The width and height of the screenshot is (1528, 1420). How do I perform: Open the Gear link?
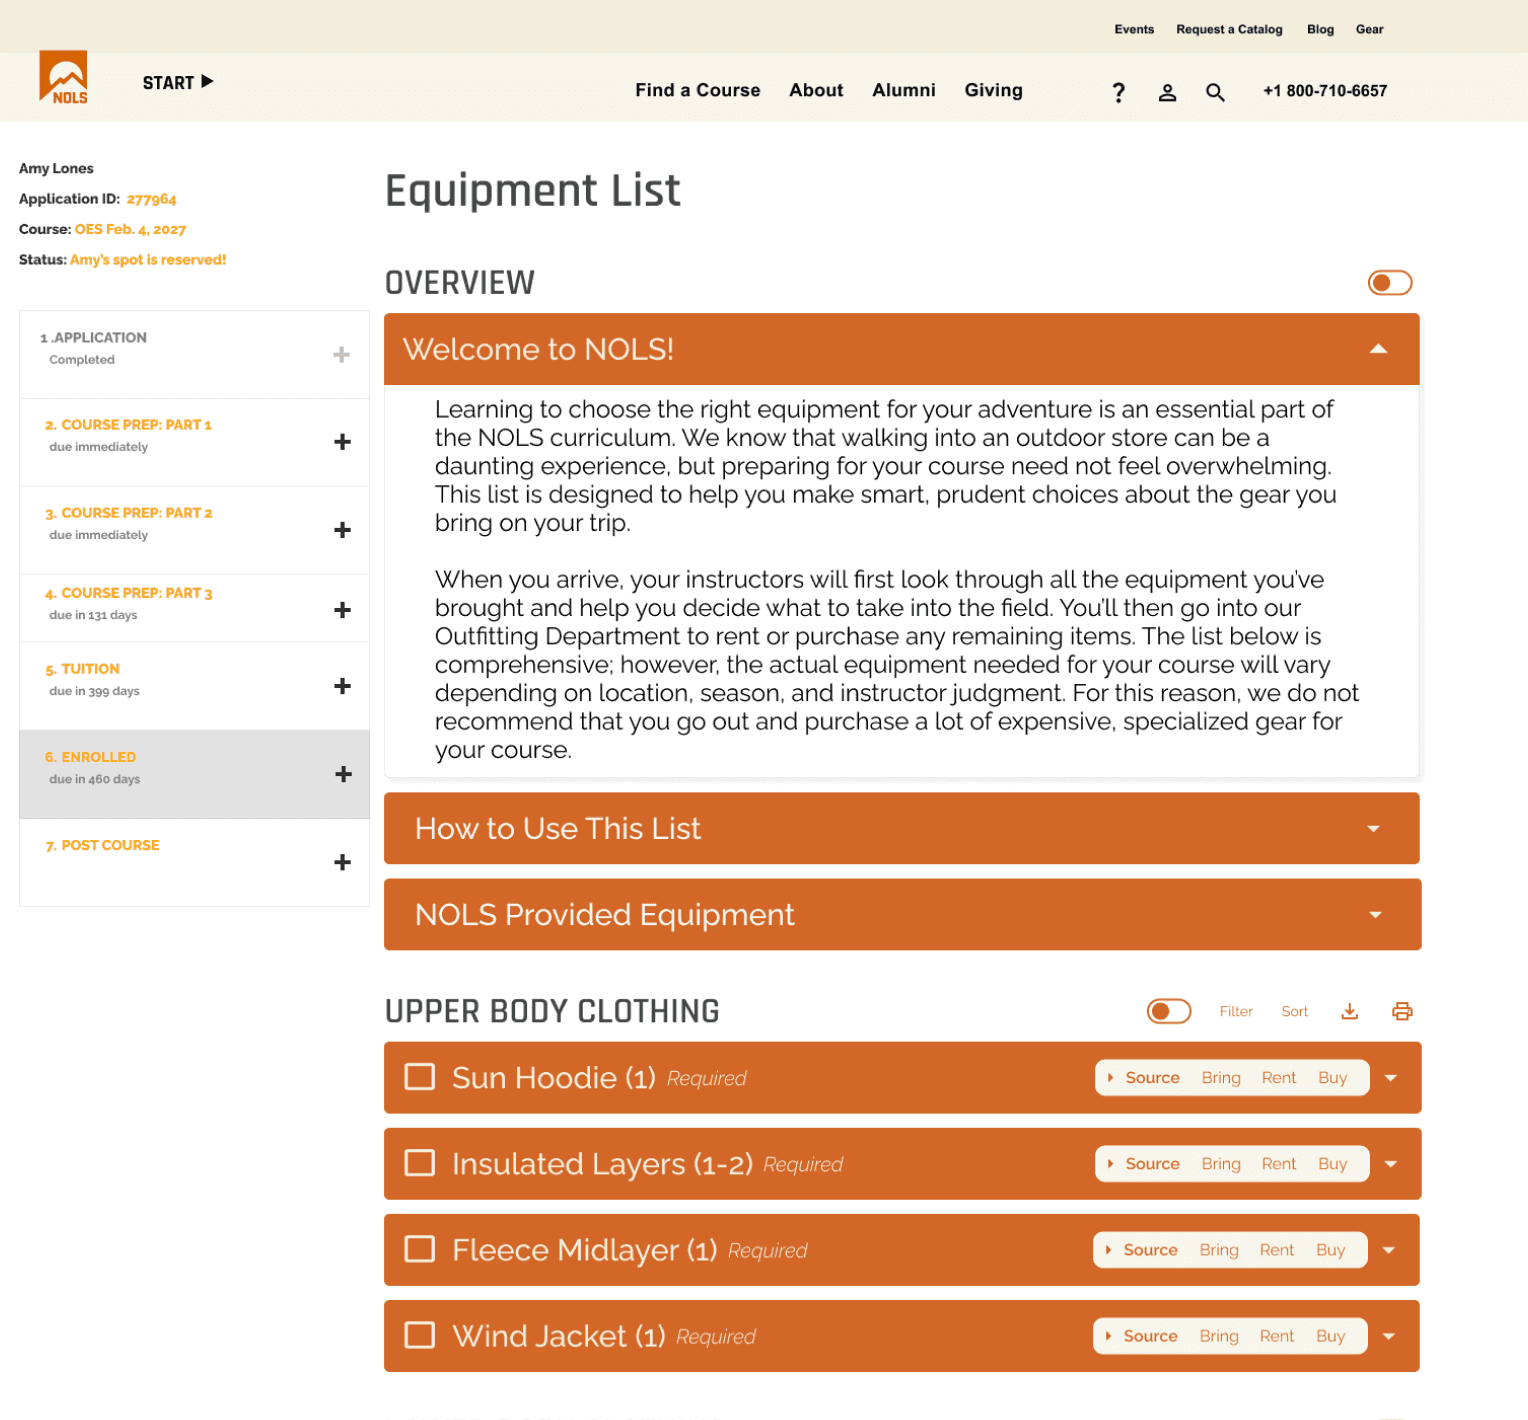coord(1369,29)
